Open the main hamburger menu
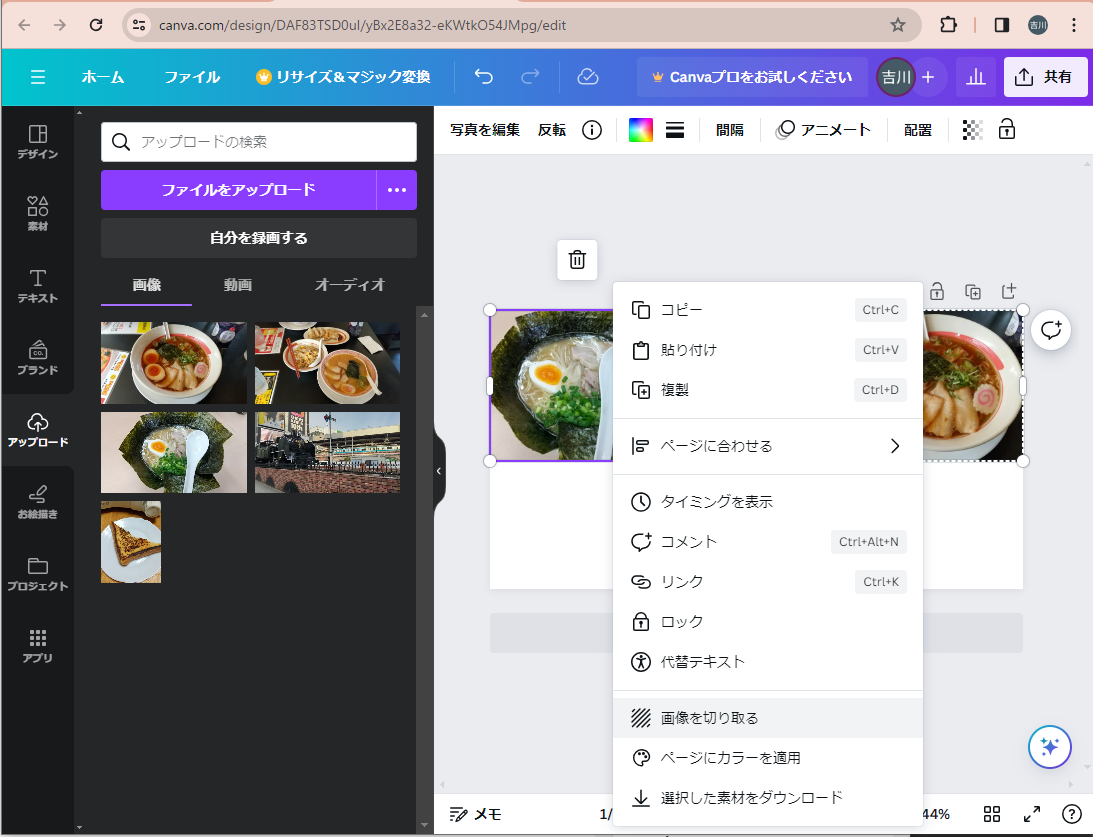Viewport: 1093px width, 837px height. 38,77
